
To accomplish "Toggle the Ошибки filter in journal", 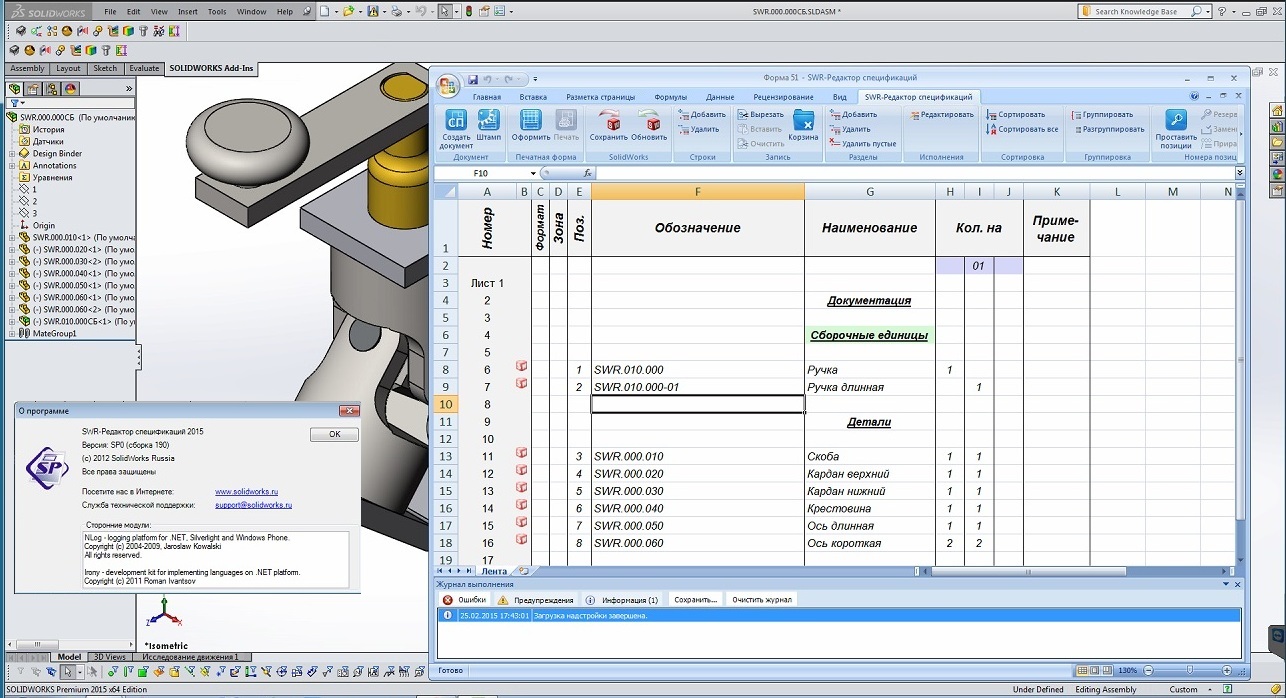I will (465, 599).
